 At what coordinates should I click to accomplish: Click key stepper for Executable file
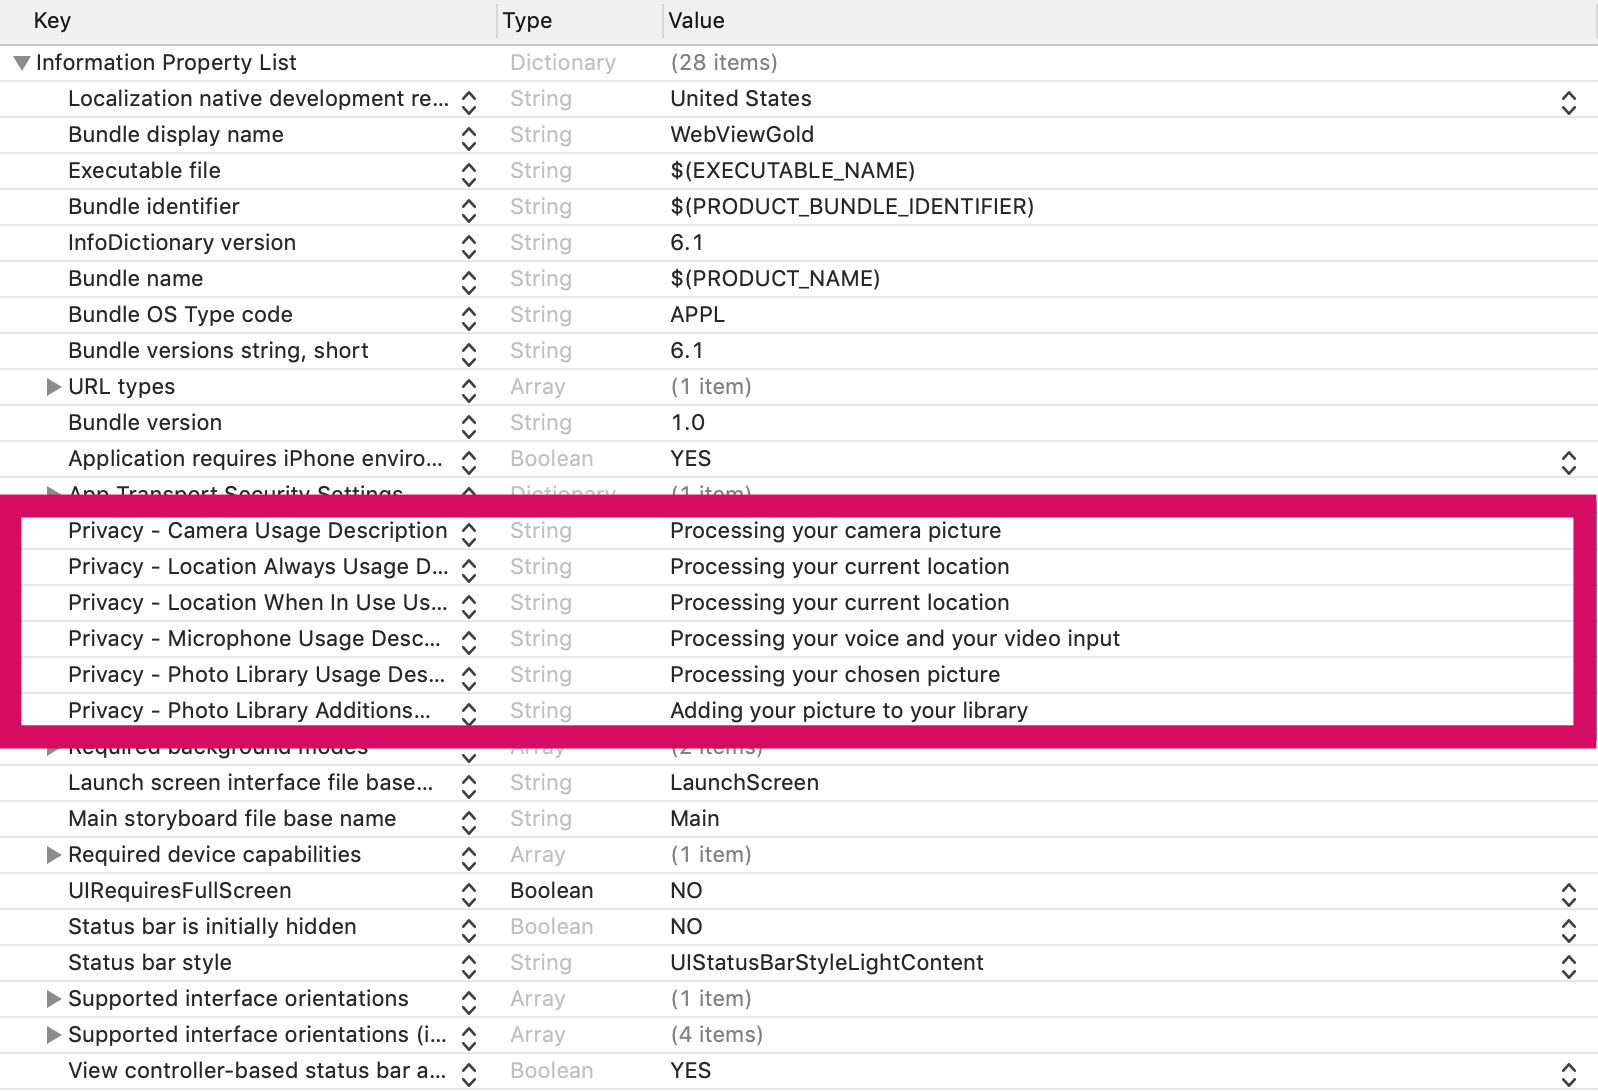click(x=469, y=174)
